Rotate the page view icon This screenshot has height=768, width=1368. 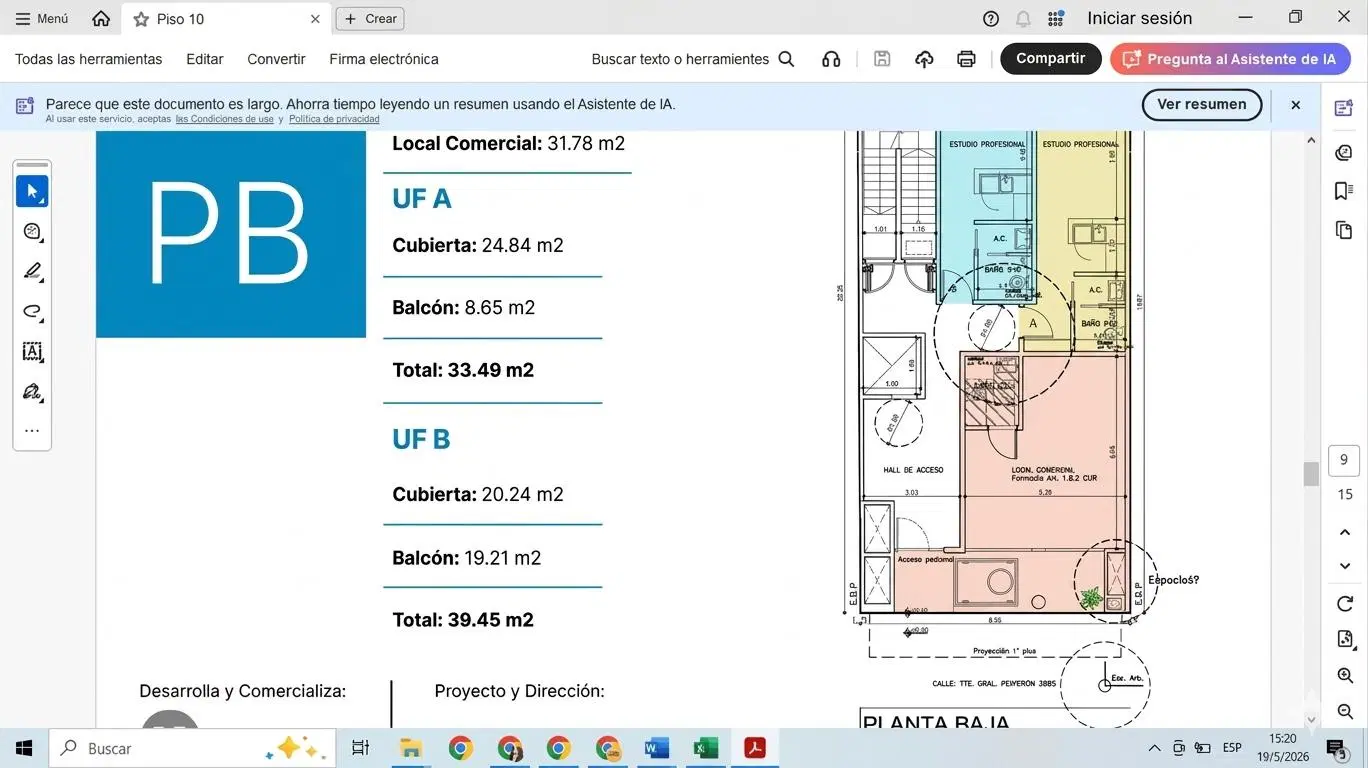pyautogui.click(x=1345, y=604)
